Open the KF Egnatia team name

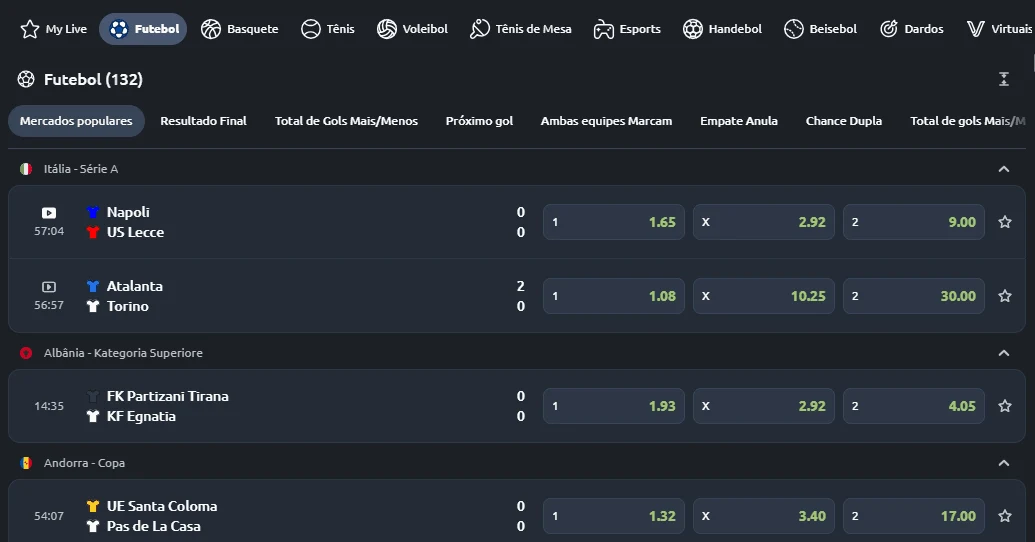point(141,417)
